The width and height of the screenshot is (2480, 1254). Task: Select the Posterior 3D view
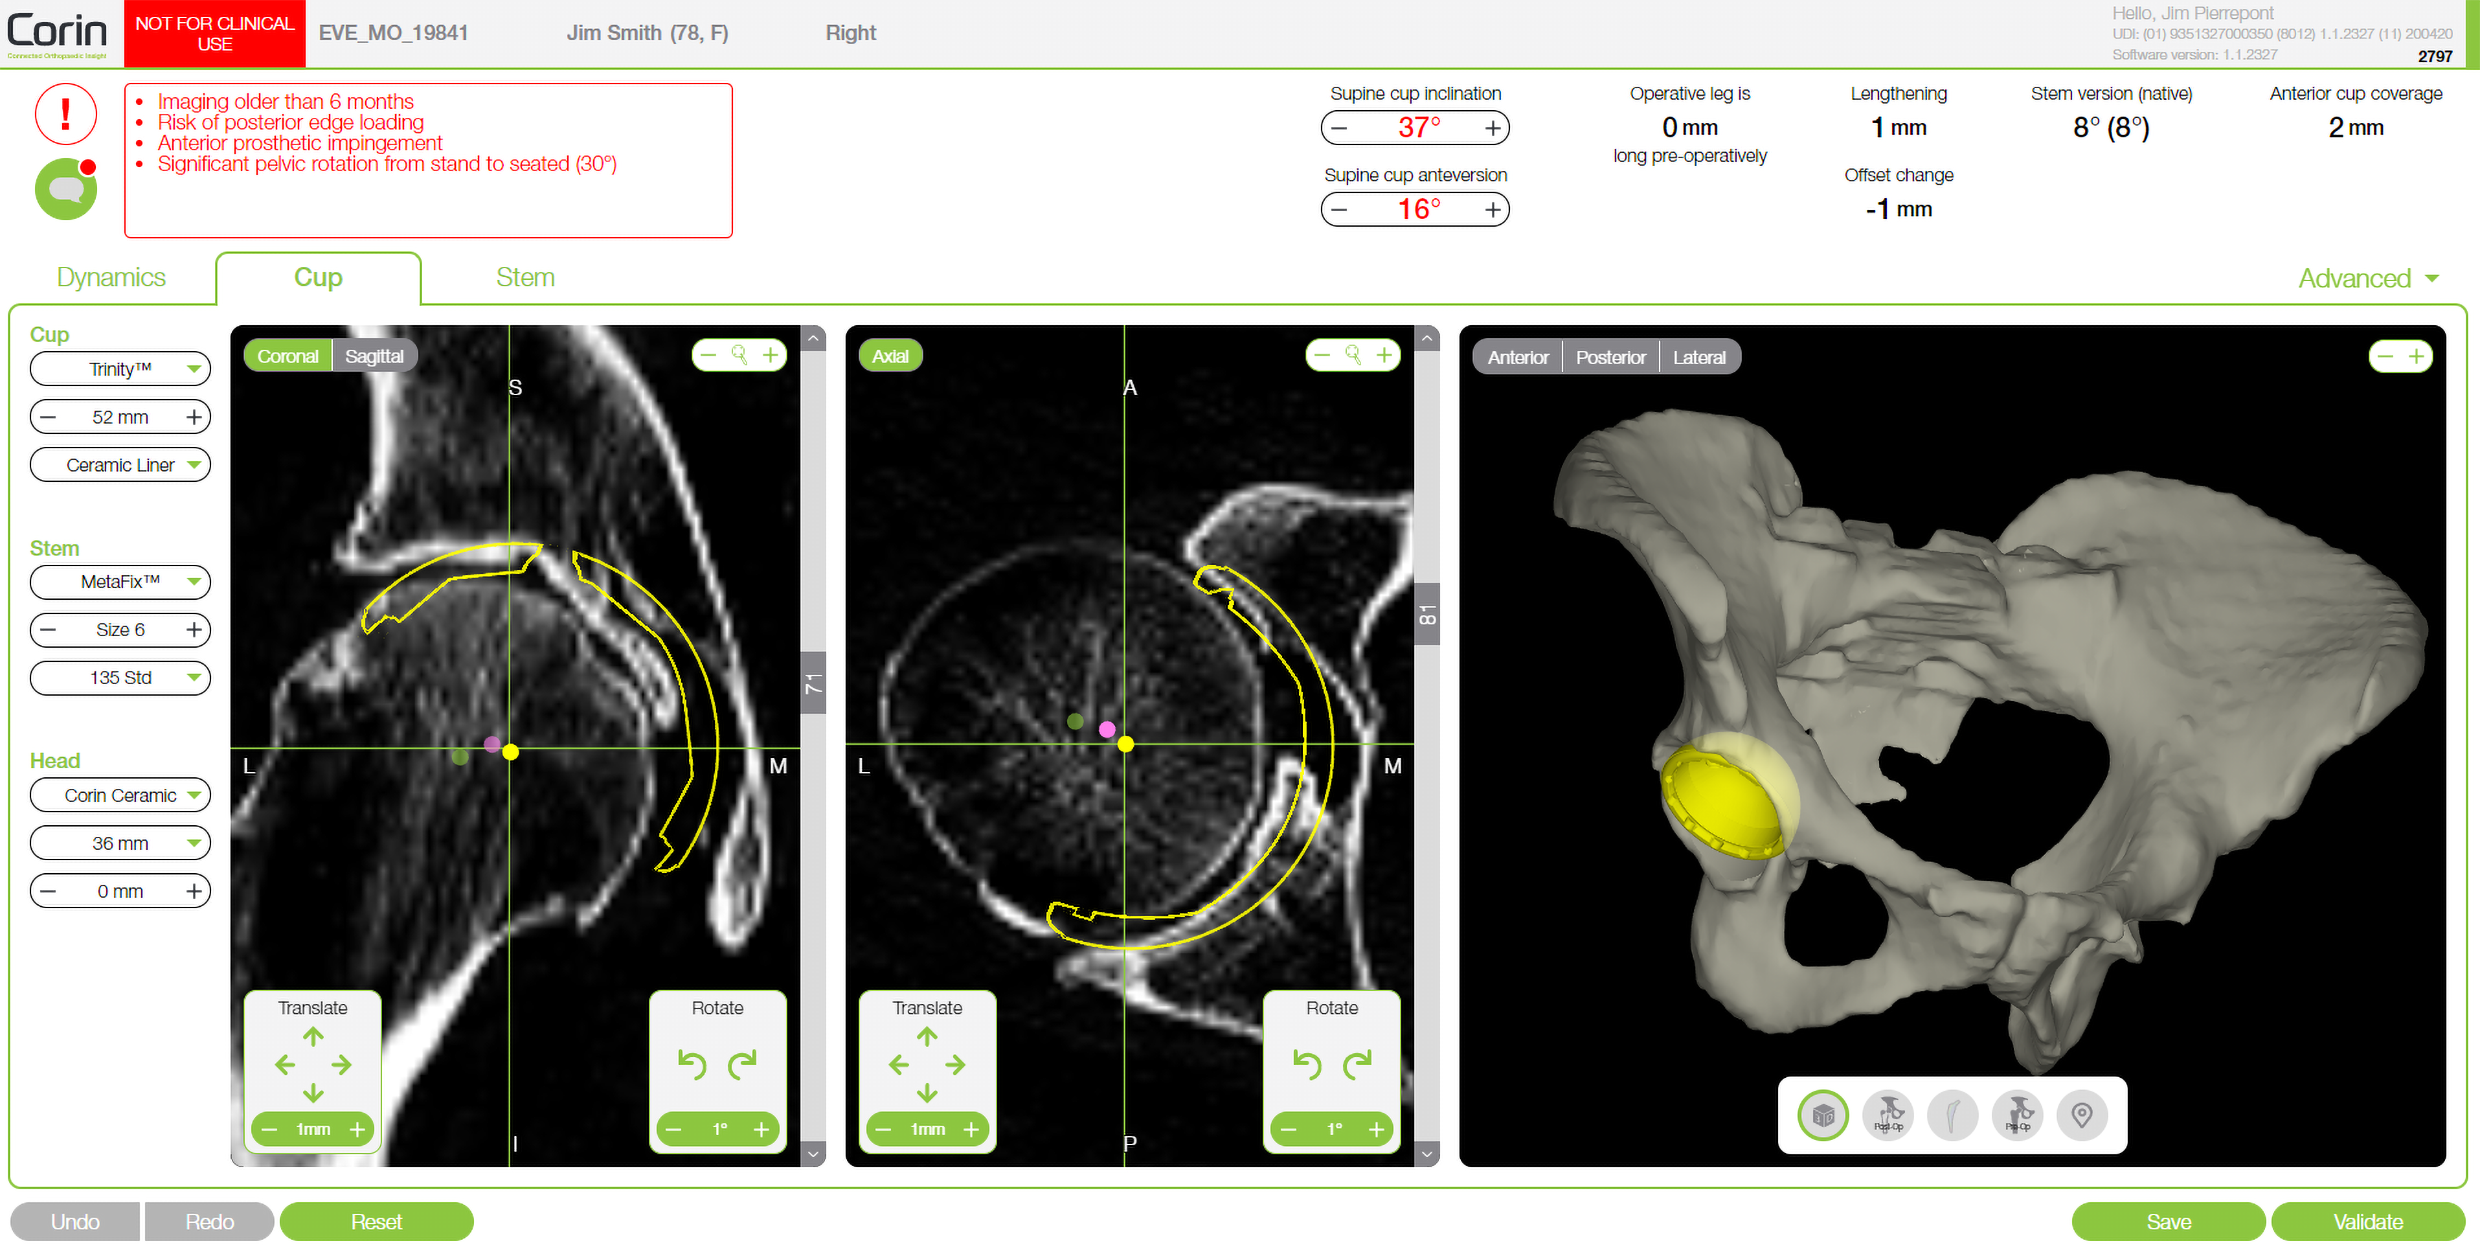pos(1610,357)
